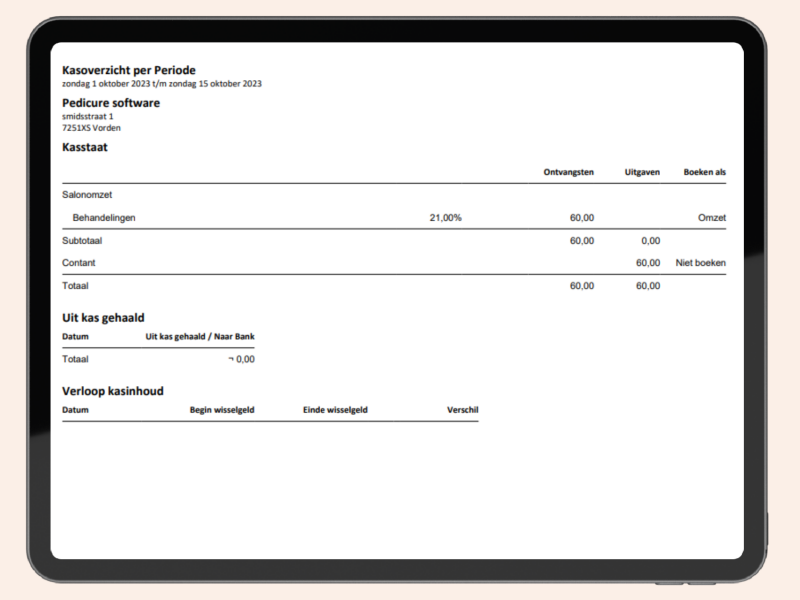The image size is (800, 600).
Task: Select the Verschil column header
Action: pyautogui.click(x=462, y=410)
